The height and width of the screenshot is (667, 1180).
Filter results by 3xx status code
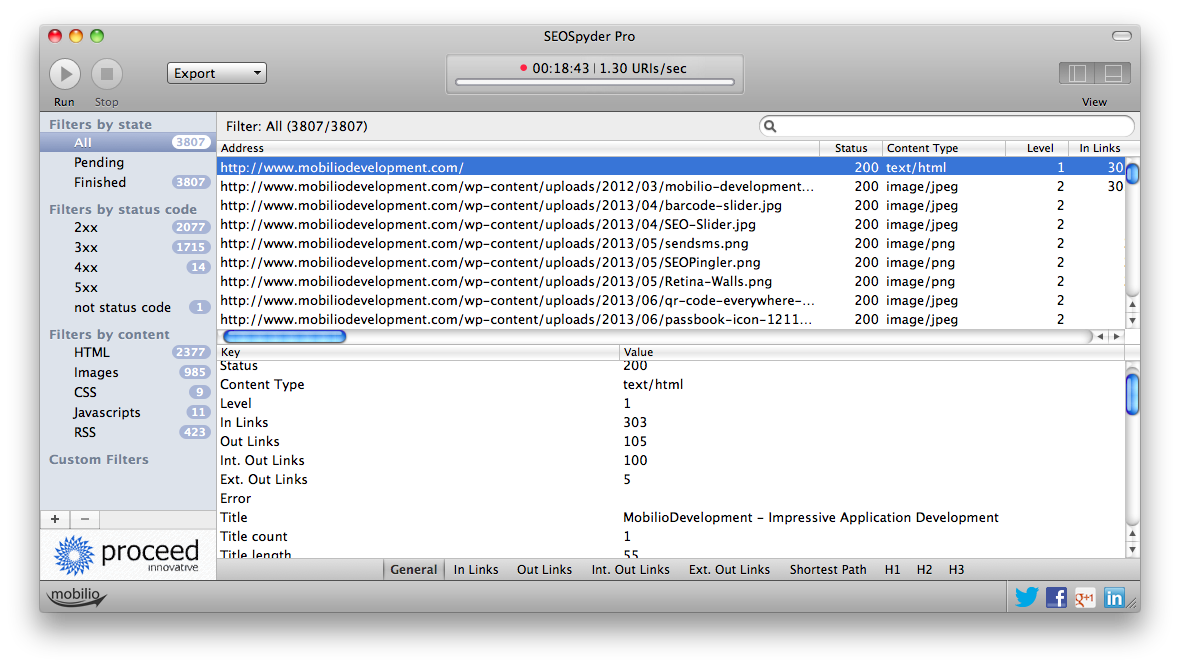[x=128, y=247]
